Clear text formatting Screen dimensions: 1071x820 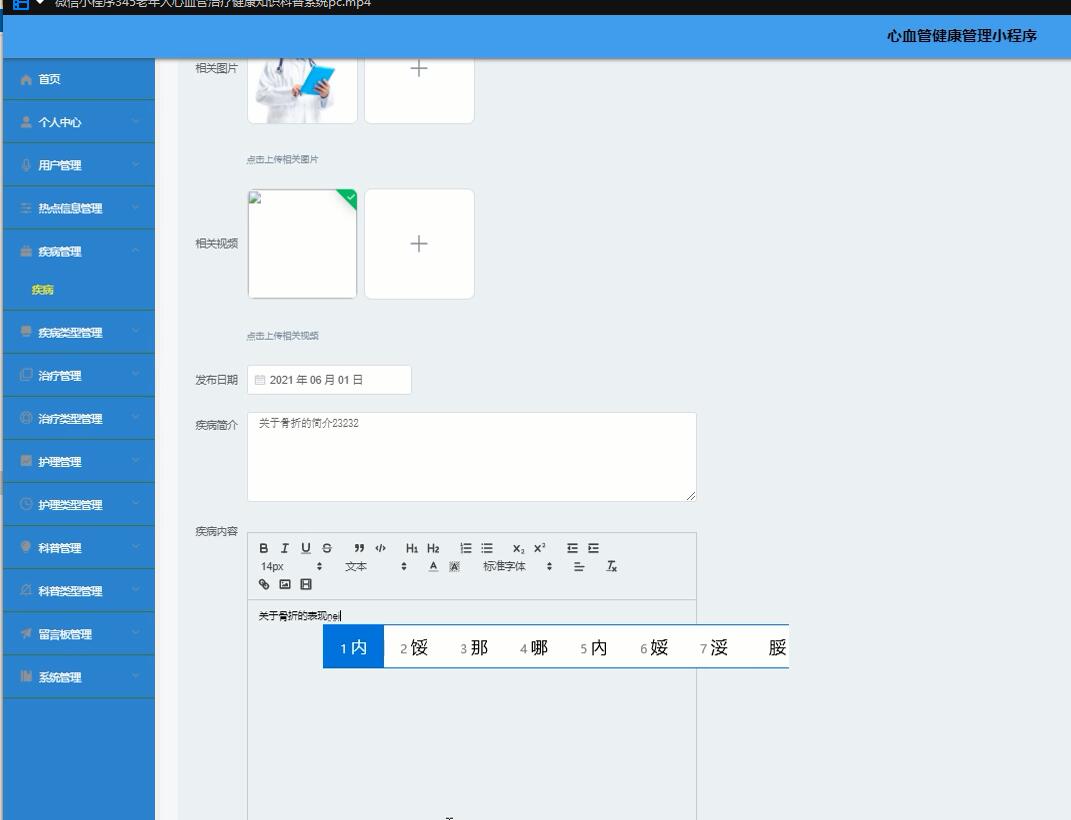[x=611, y=566]
